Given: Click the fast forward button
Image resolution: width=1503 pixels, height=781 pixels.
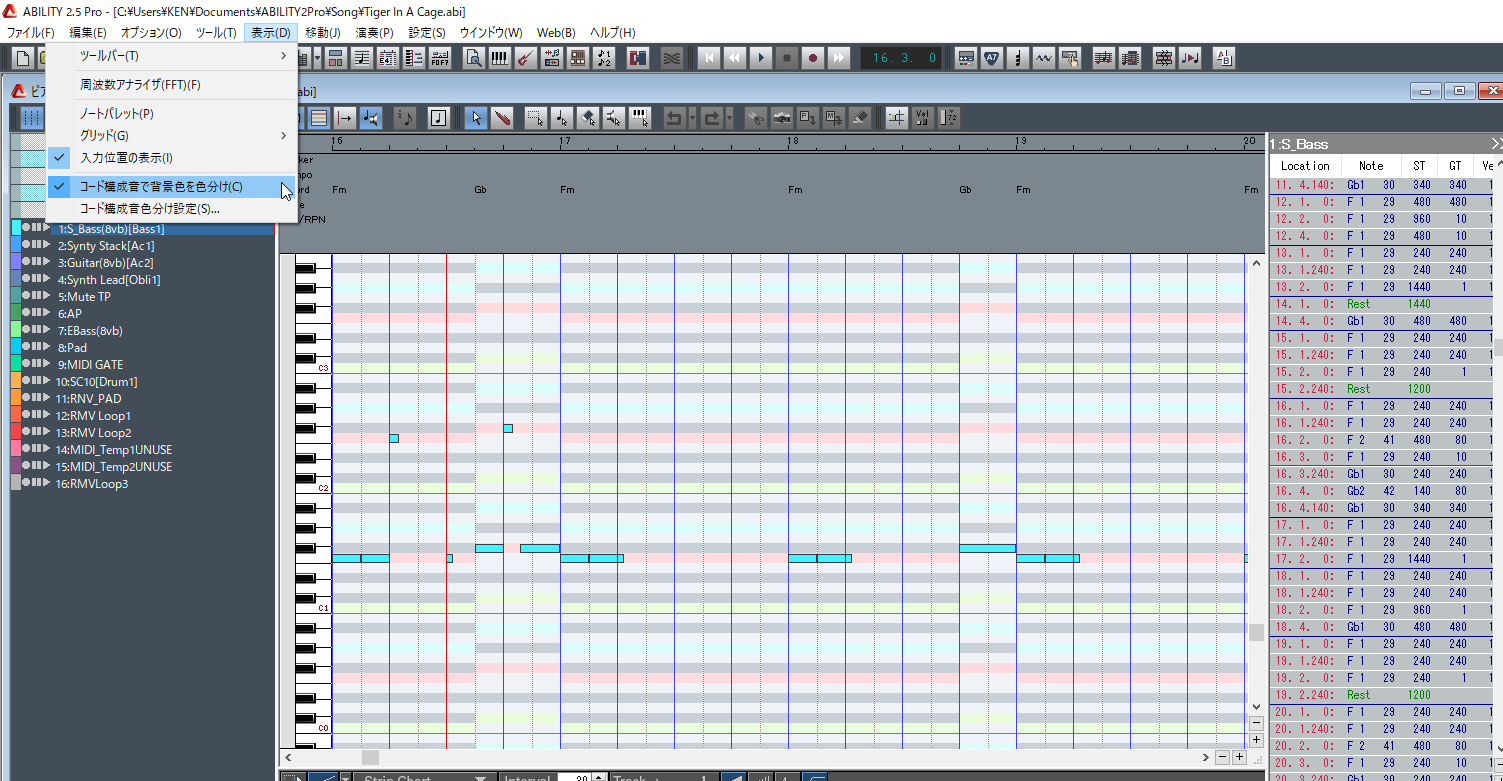Looking at the screenshot, I should (839, 58).
